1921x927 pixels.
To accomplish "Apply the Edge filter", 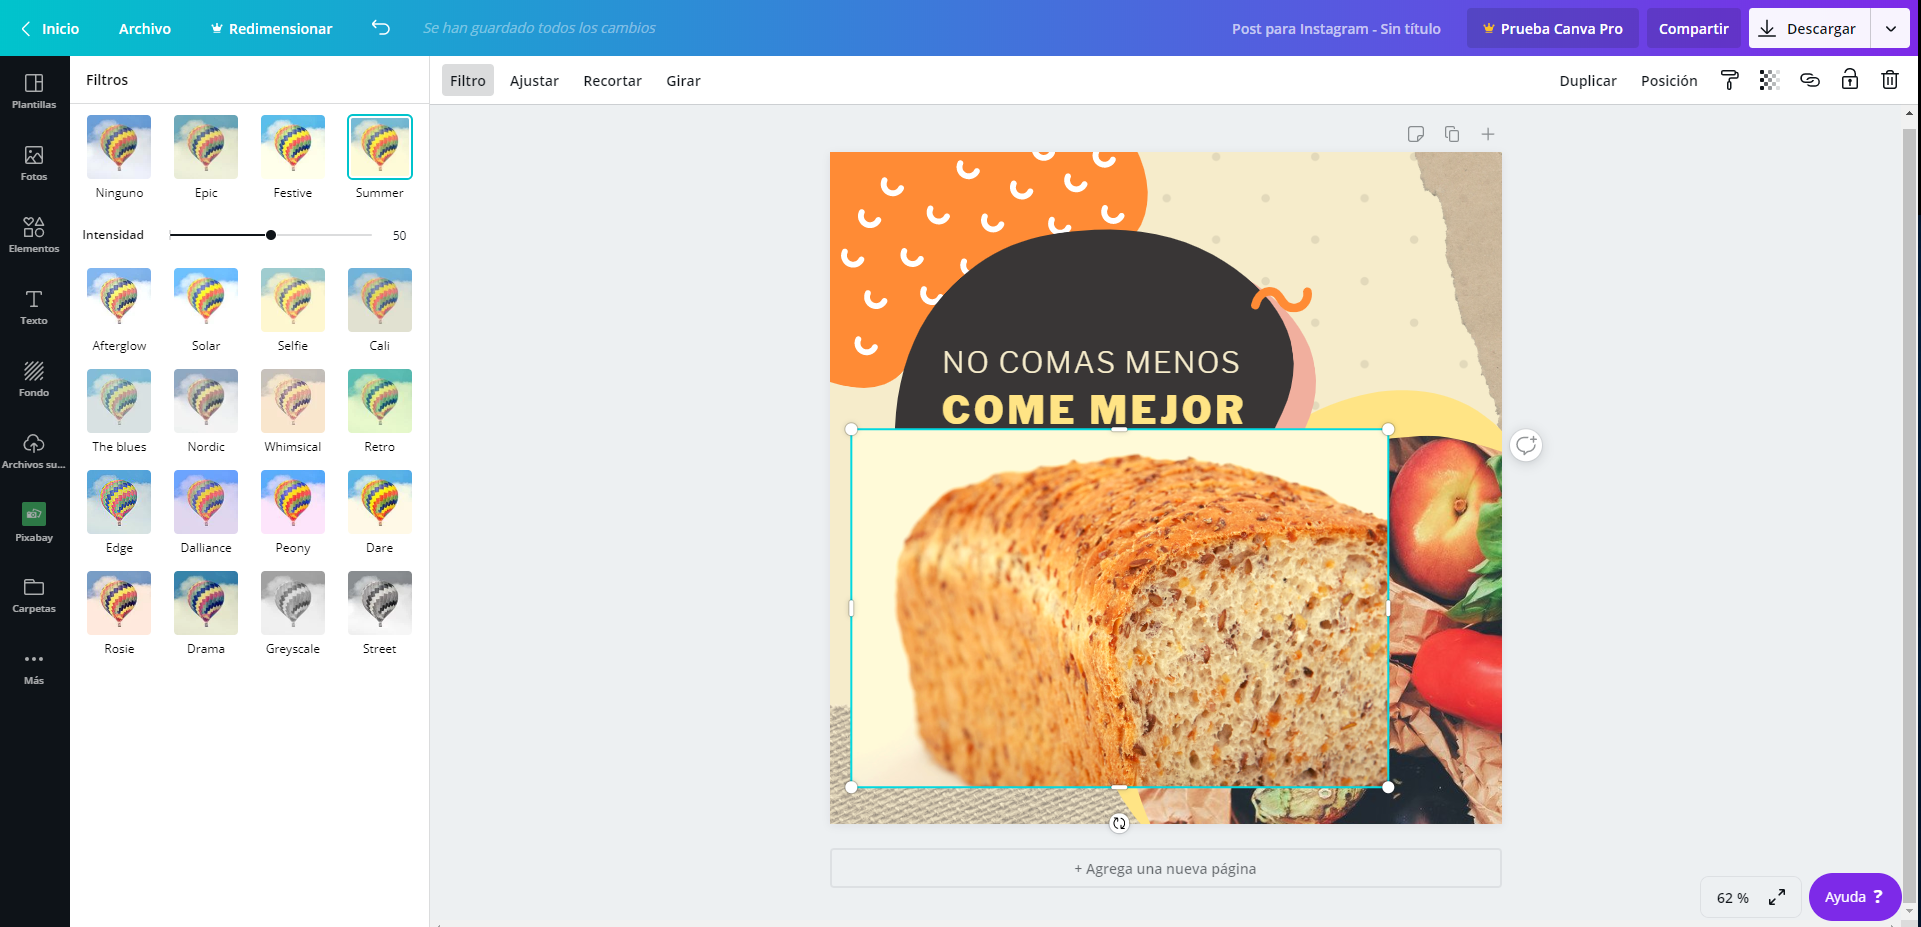I will pyautogui.click(x=119, y=502).
